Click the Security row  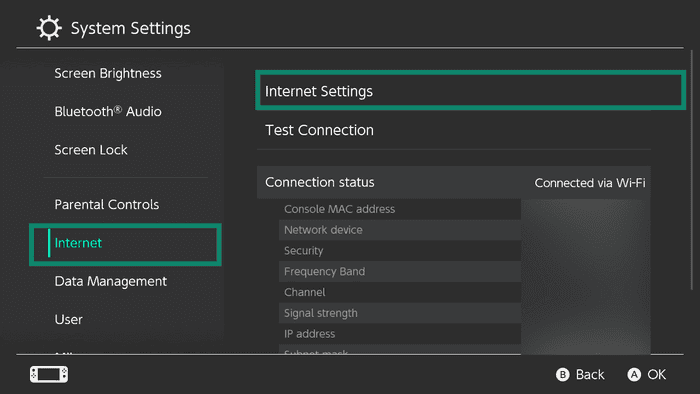coord(400,251)
